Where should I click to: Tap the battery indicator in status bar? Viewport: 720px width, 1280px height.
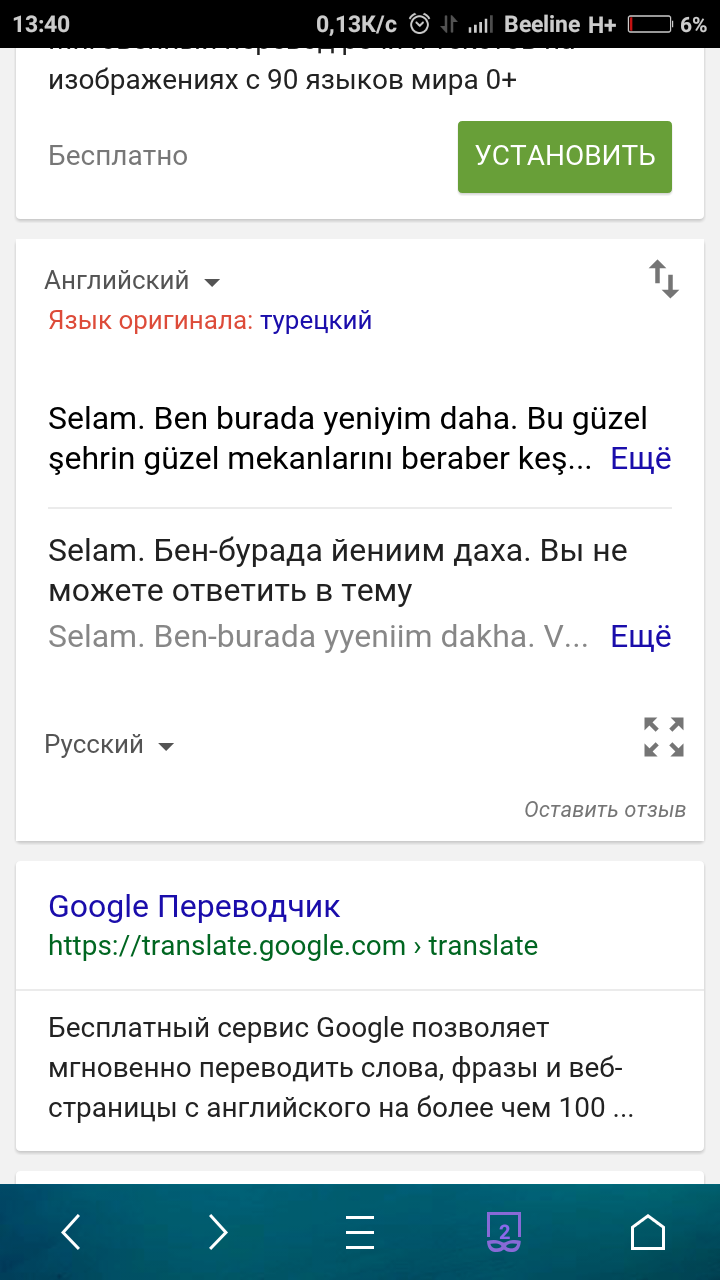(650, 24)
